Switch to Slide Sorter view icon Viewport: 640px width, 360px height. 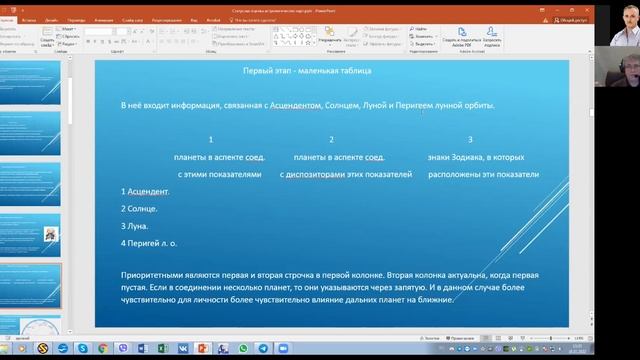[498, 338]
